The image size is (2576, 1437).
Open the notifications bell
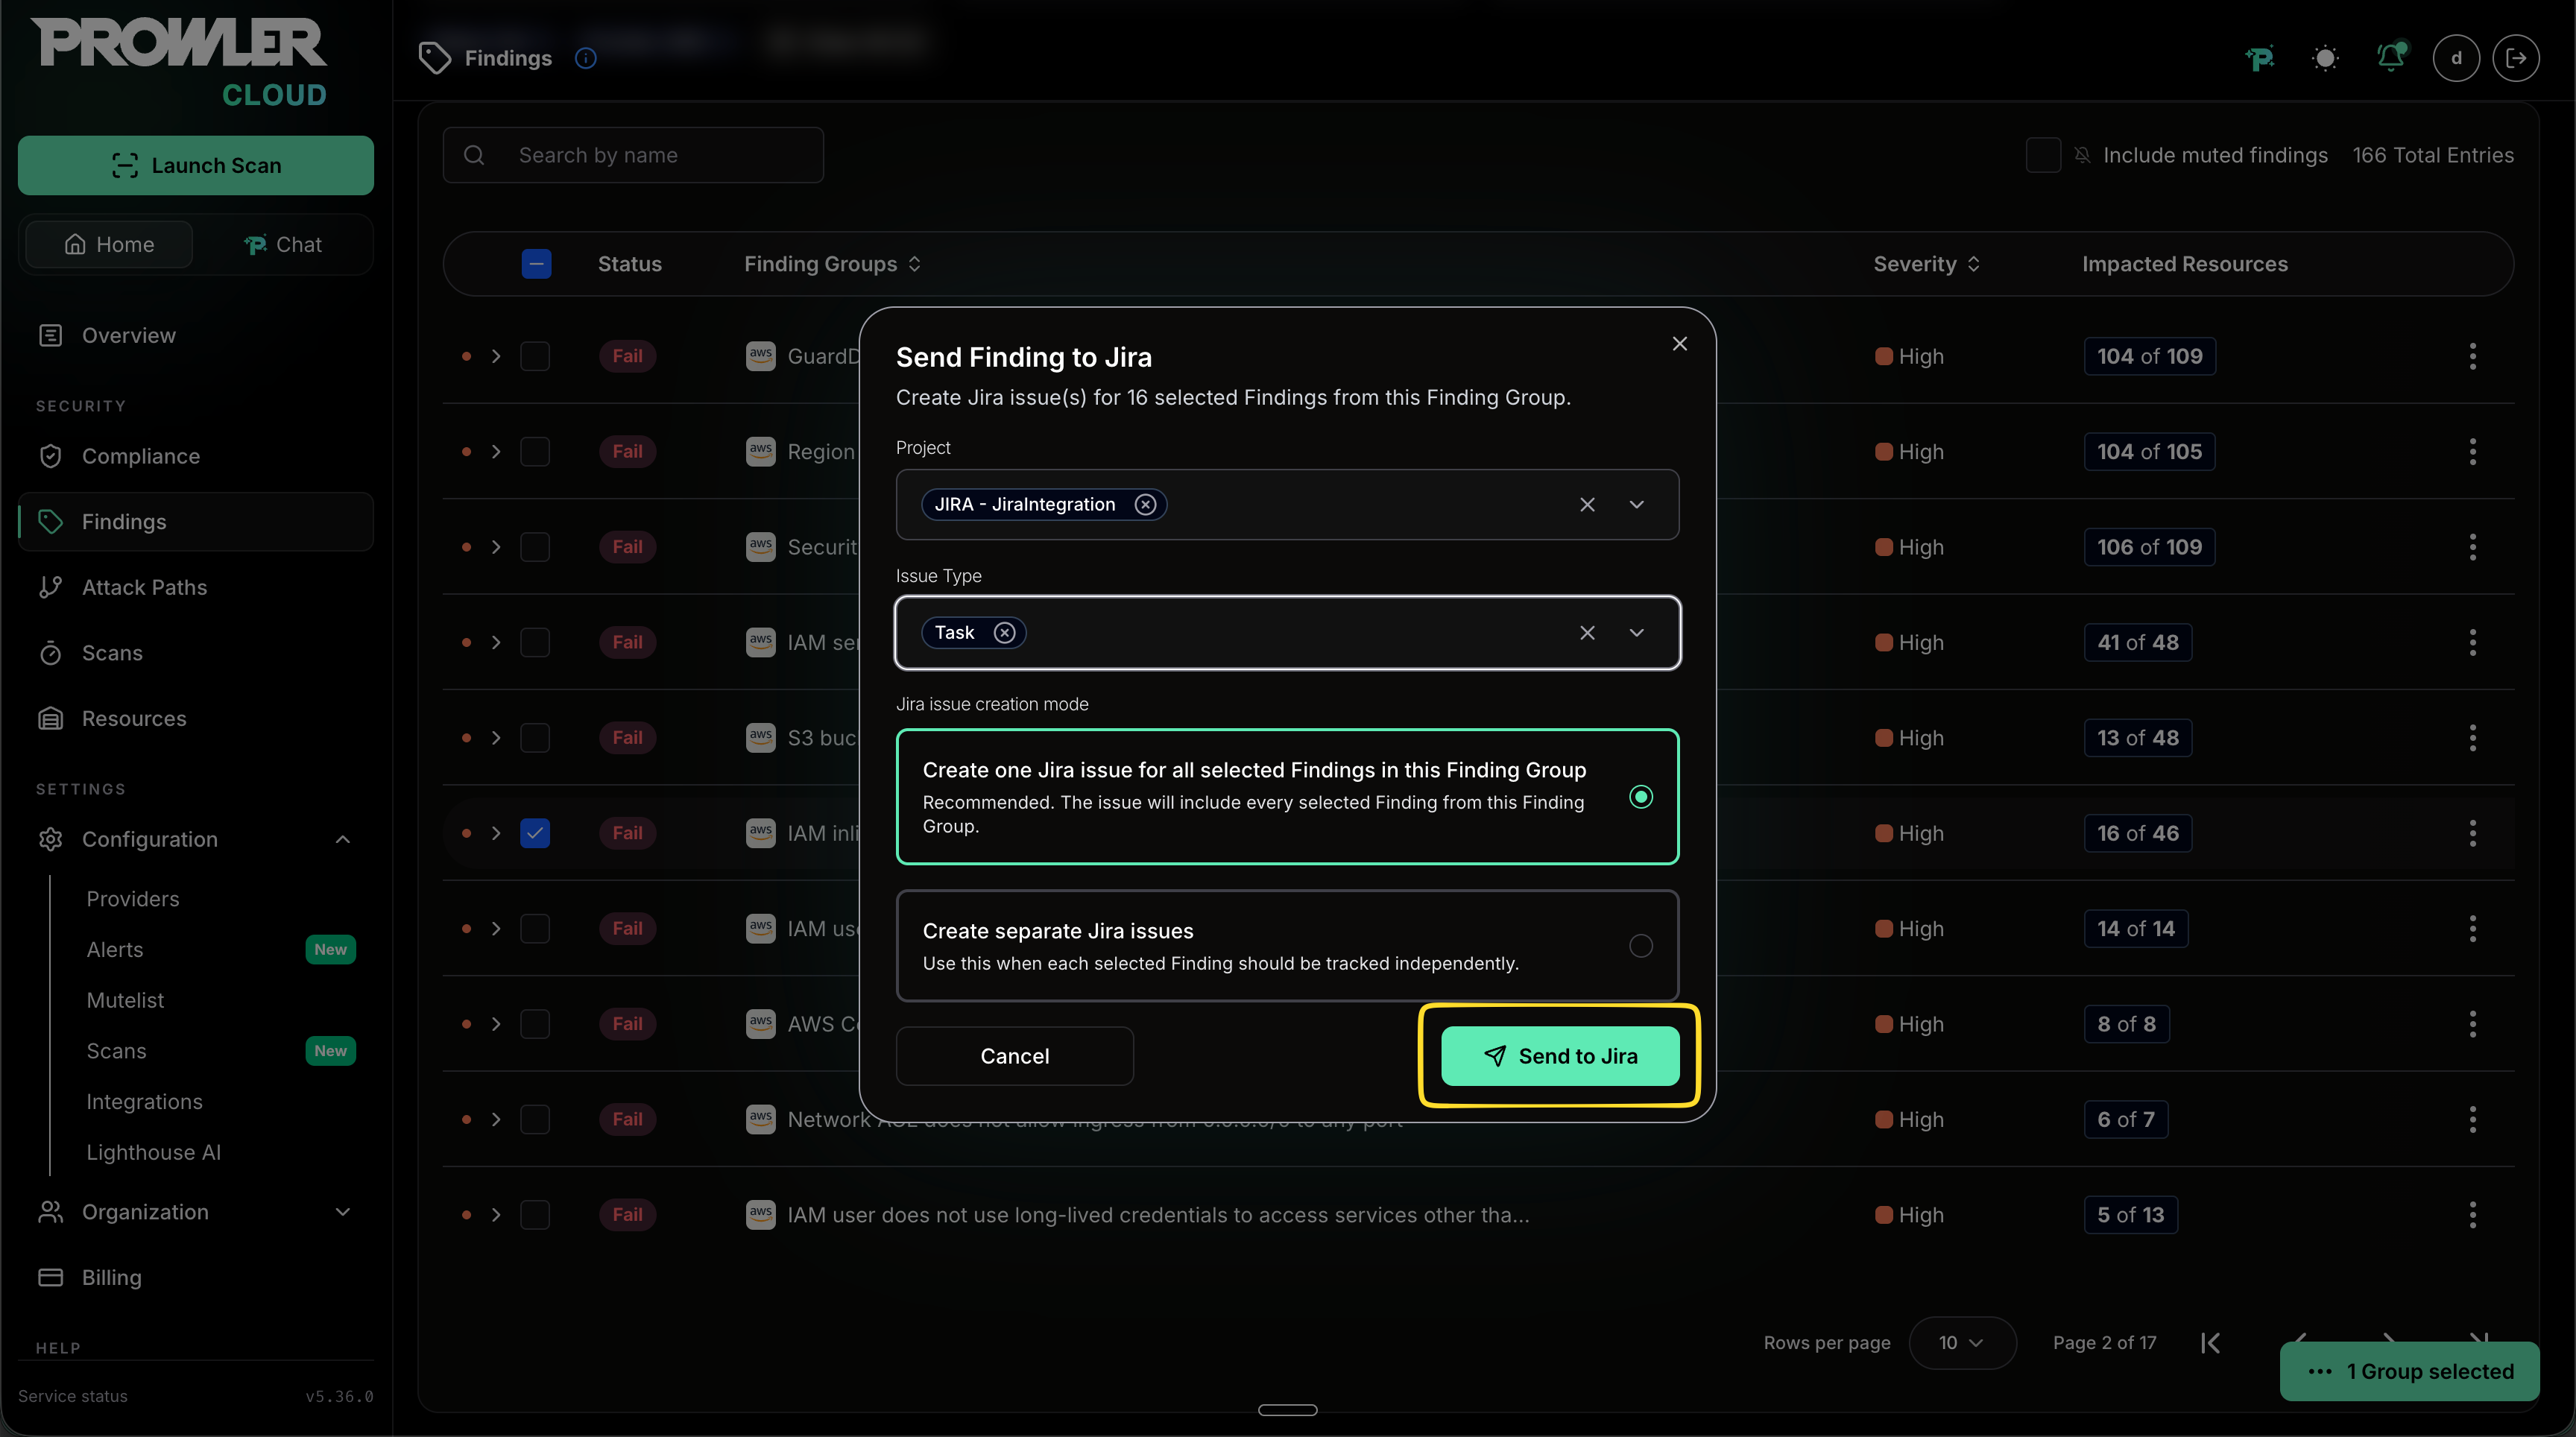2391,57
